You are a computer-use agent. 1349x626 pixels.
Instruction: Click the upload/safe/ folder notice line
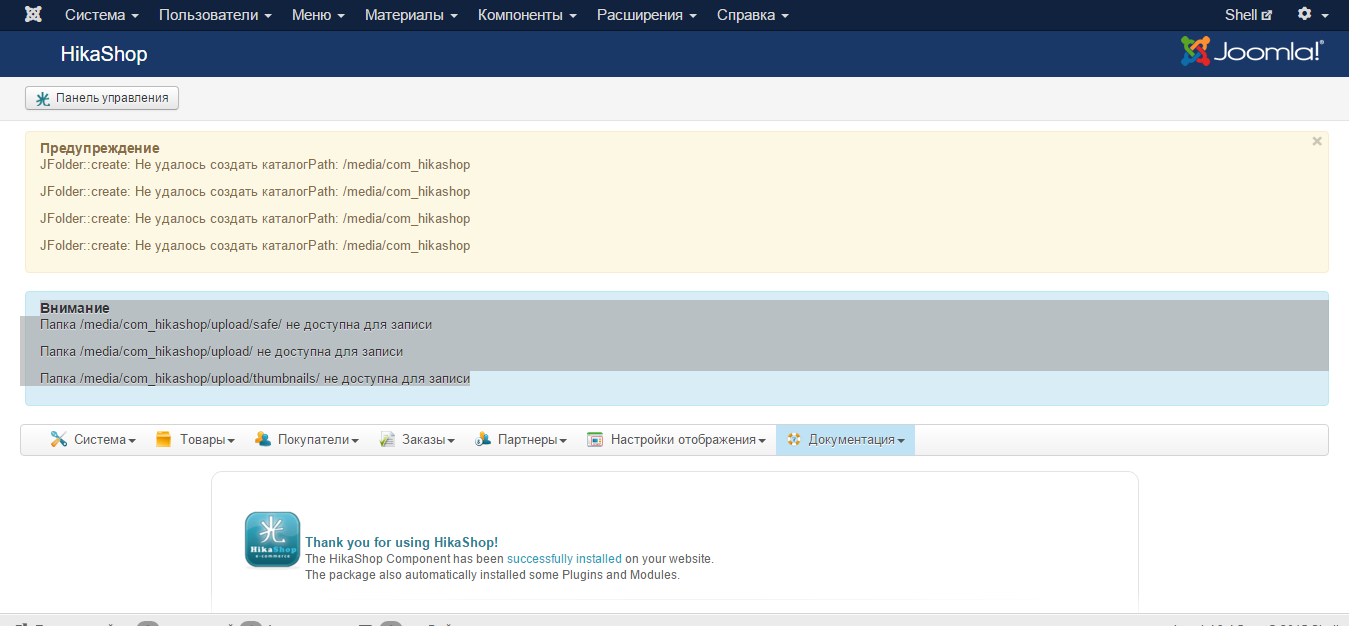[236, 325]
